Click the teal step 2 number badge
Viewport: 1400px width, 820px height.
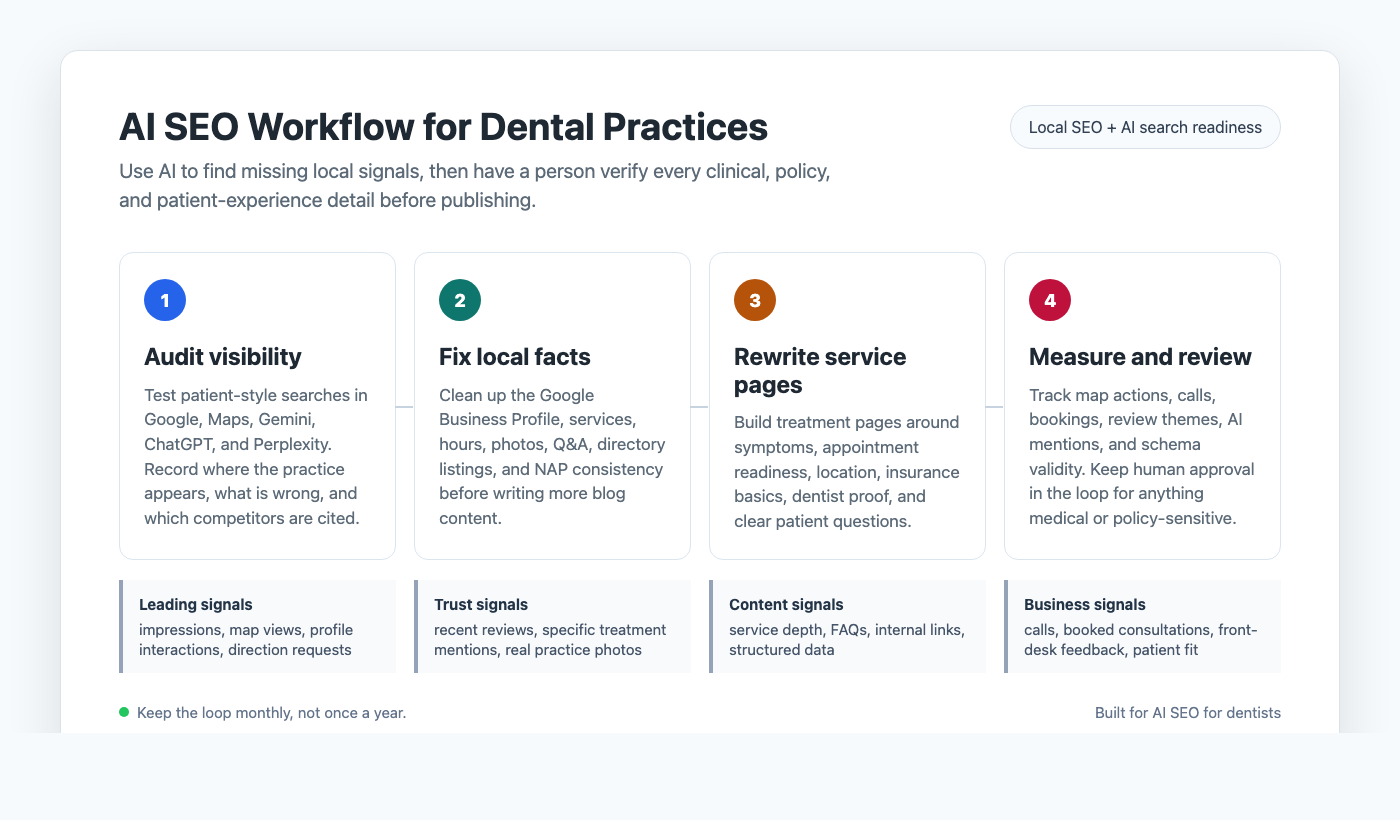pos(460,300)
